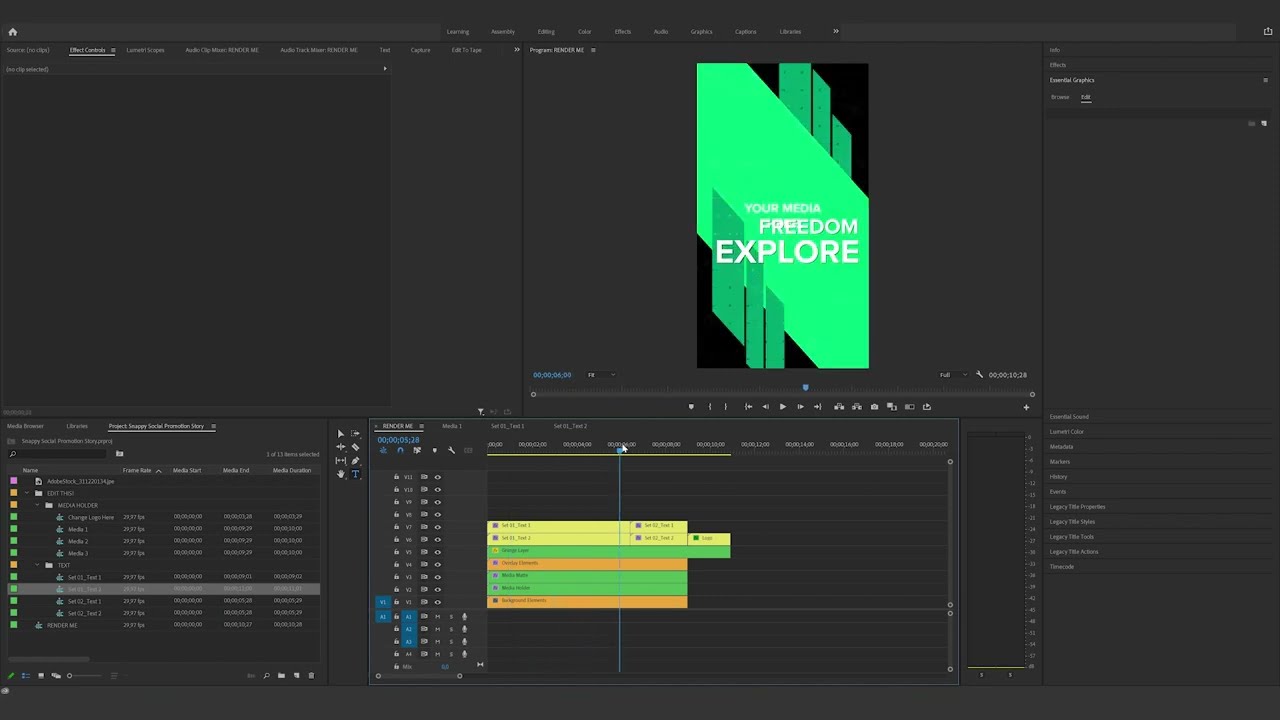Switch to Media 1 timeline tab
Screen dimensions: 1280x720
(x=452, y=426)
